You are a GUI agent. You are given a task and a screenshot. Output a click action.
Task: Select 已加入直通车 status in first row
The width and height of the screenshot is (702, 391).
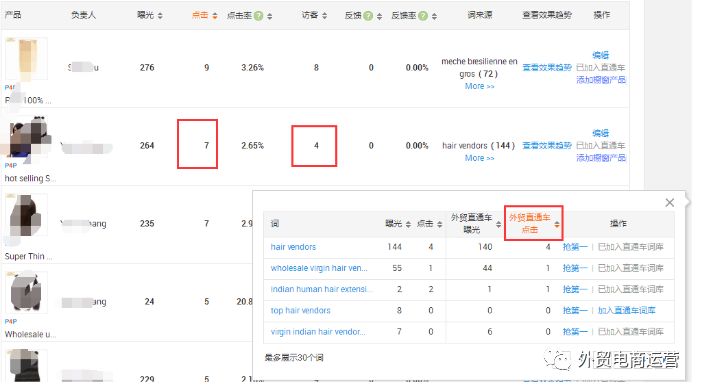tap(600, 68)
